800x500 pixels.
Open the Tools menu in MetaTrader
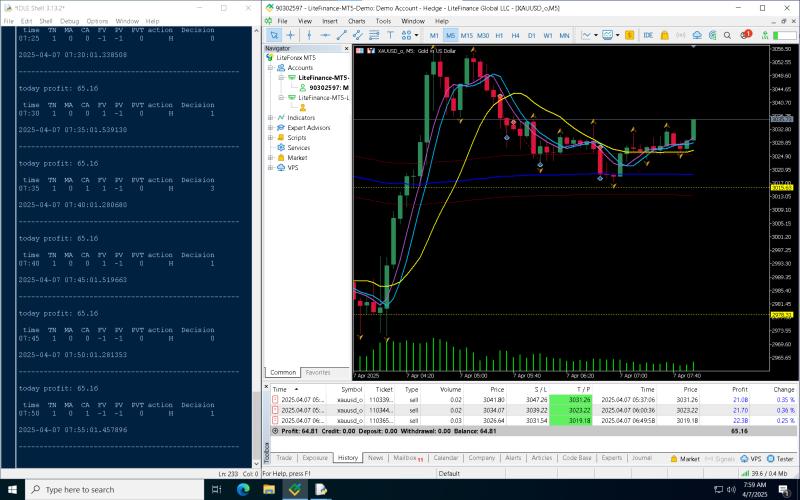pyautogui.click(x=383, y=21)
